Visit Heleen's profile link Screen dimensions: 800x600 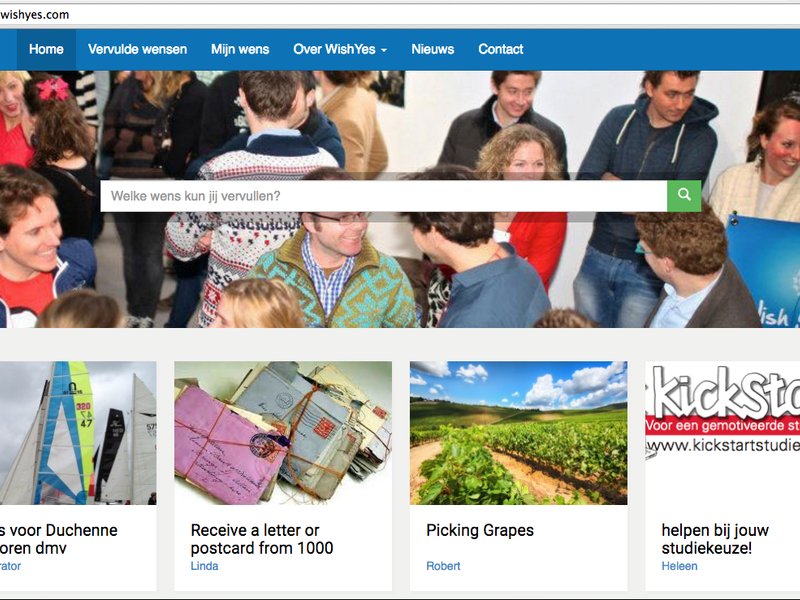coord(679,566)
